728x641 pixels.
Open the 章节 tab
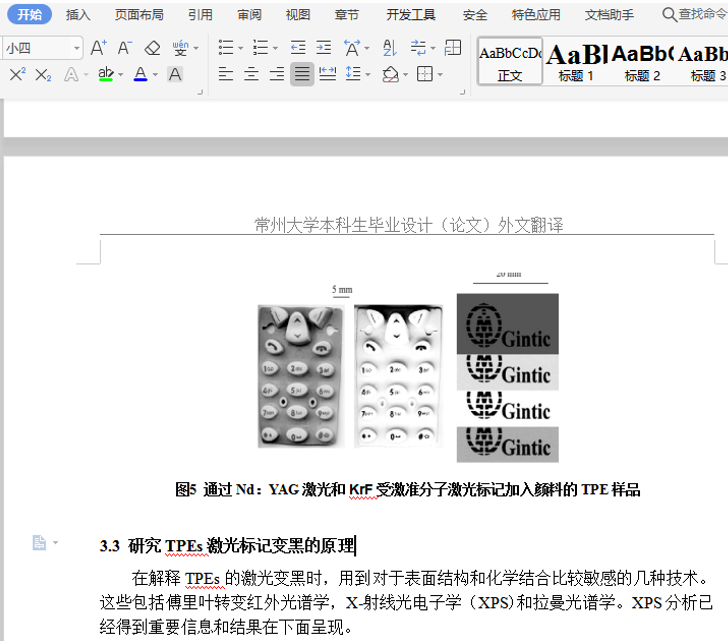coord(347,15)
